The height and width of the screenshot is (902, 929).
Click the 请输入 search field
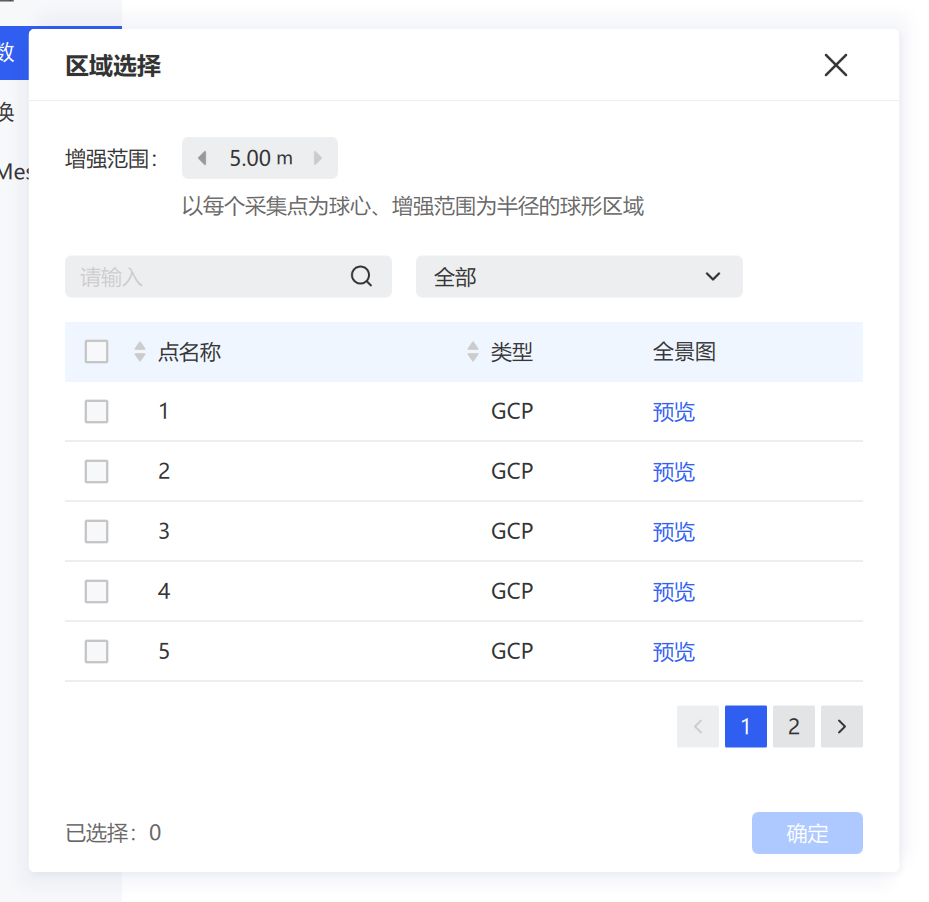click(x=228, y=277)
